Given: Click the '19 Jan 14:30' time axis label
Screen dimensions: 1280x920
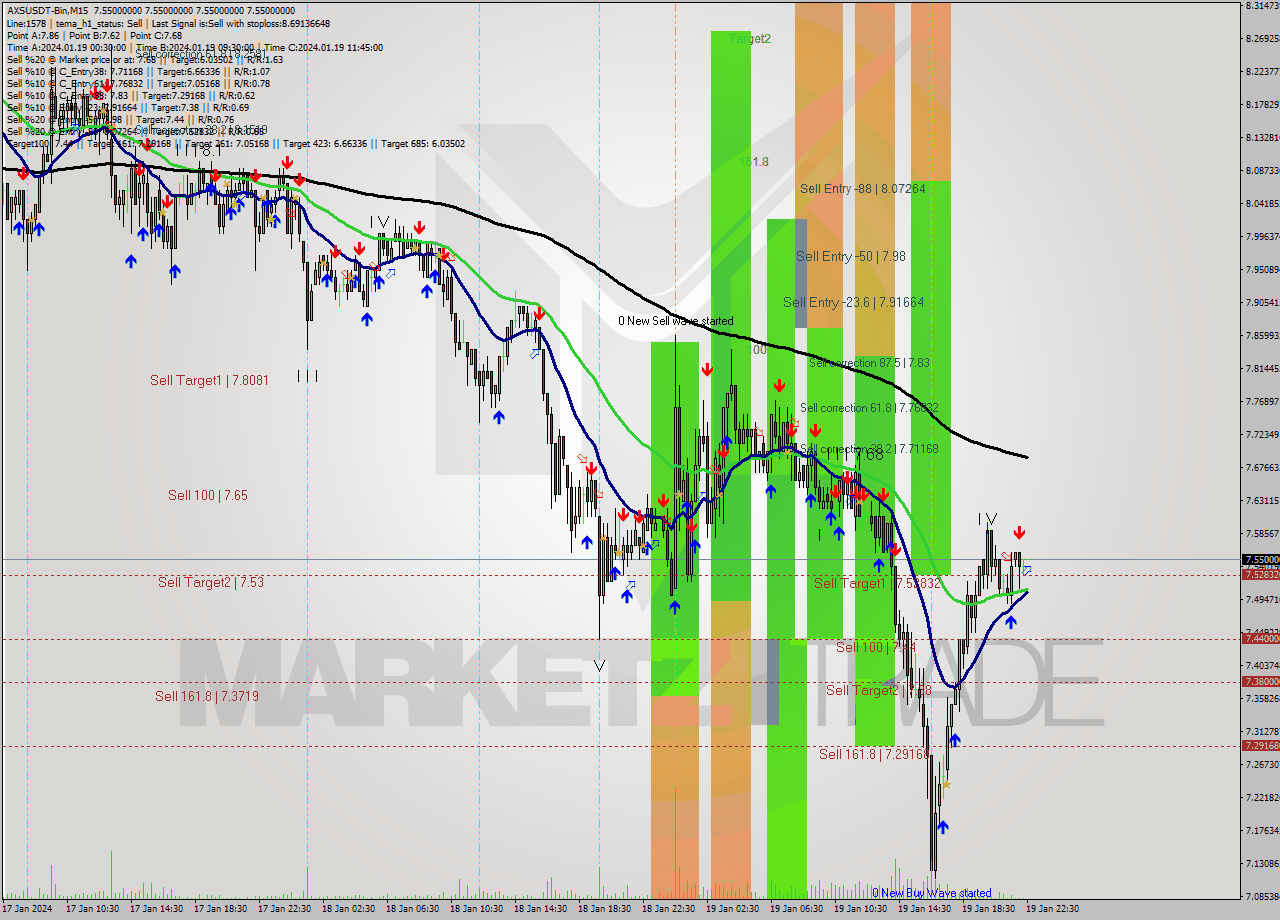Looking at the screenshot, I should tap(924, 909).
